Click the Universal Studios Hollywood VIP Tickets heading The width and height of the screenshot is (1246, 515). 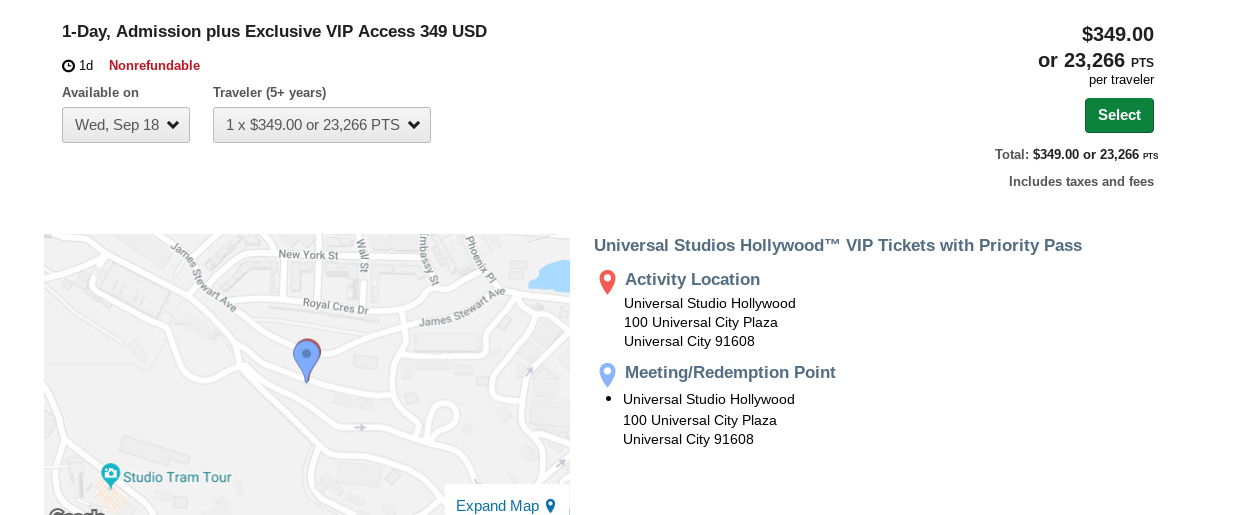point(838,246)
